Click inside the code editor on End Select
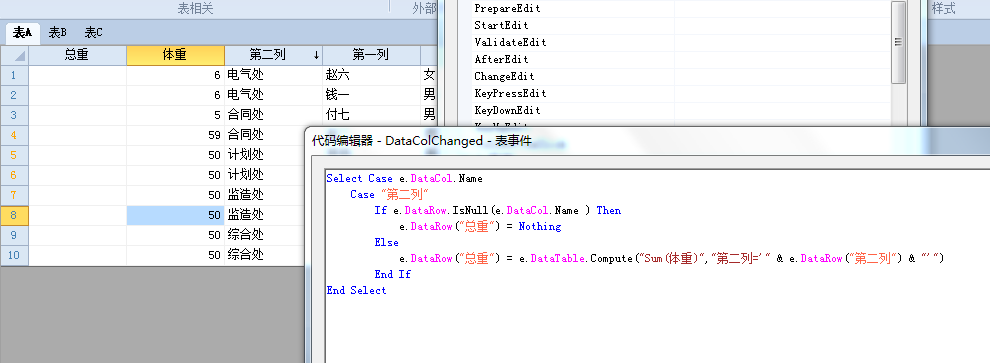The height and width of the screenshot is (363, 990). [356, 290]
